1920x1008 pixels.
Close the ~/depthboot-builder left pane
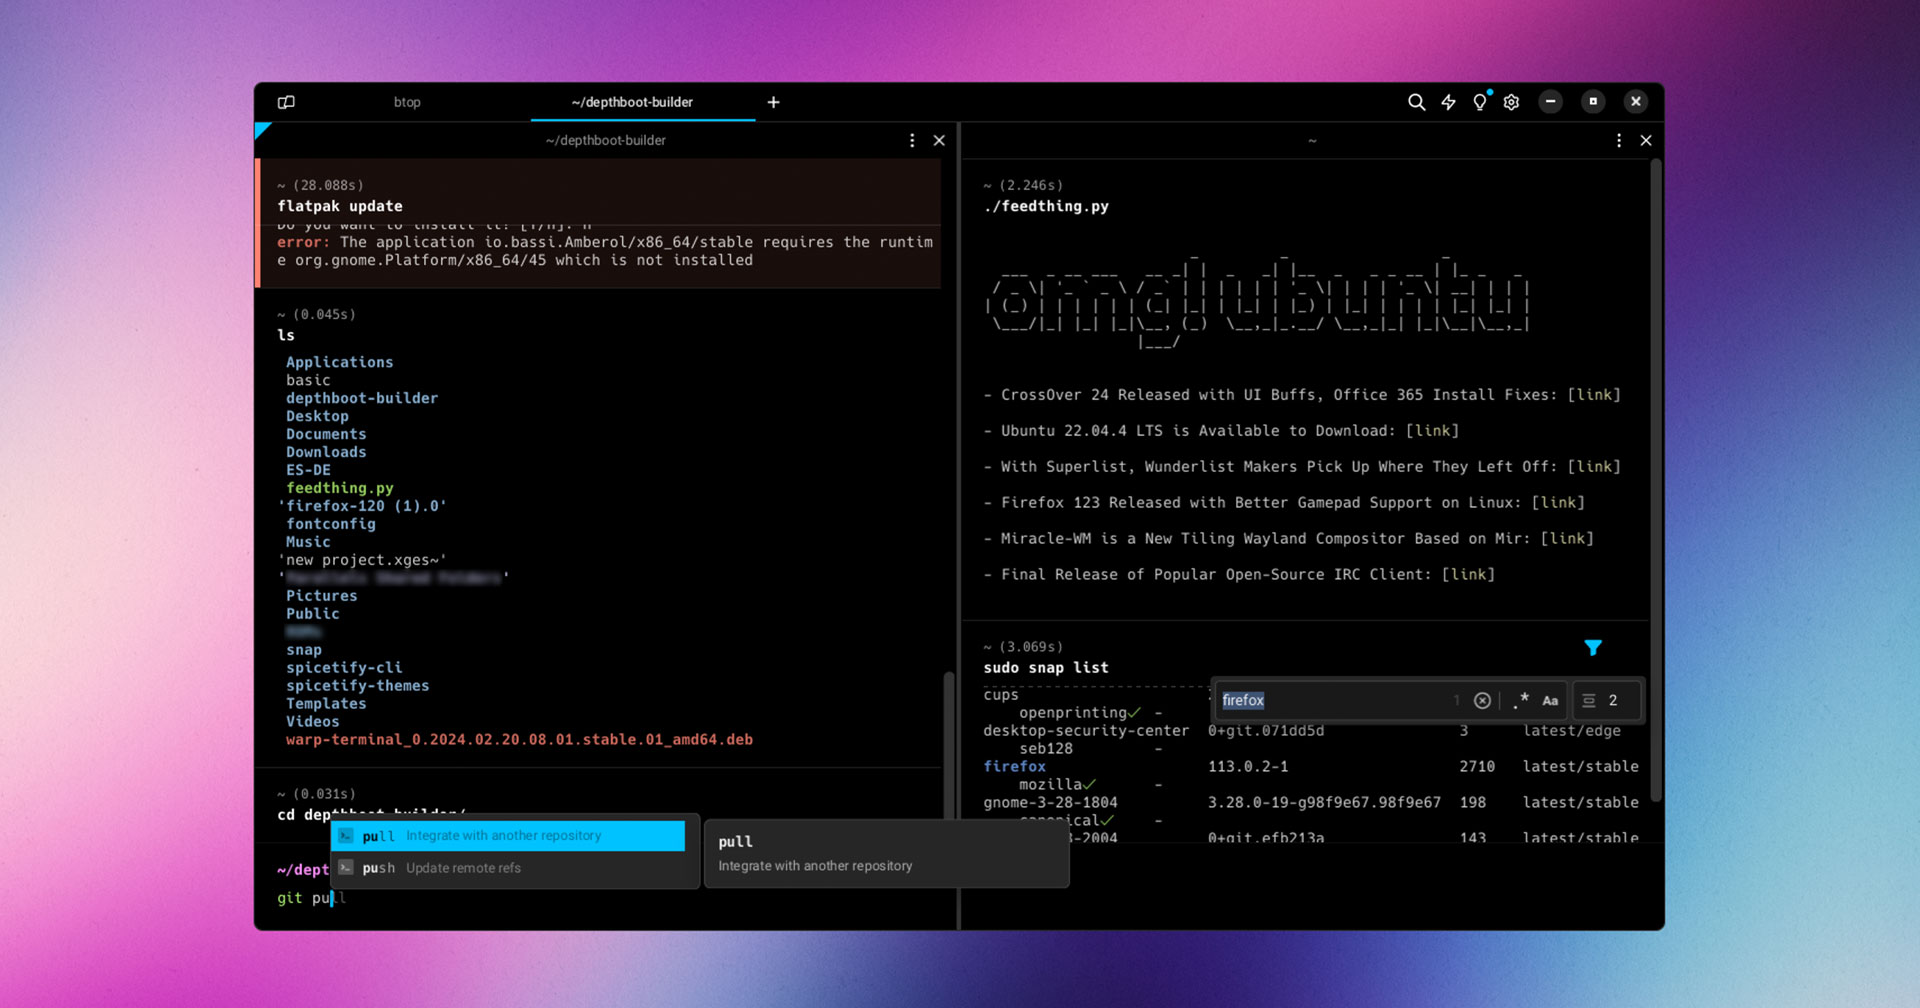tap(939, 141)
